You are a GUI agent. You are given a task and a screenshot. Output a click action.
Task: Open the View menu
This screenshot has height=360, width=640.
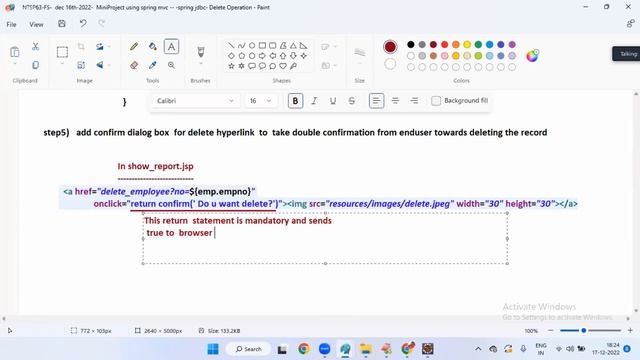pyautogui.click(x=36, y=24)
